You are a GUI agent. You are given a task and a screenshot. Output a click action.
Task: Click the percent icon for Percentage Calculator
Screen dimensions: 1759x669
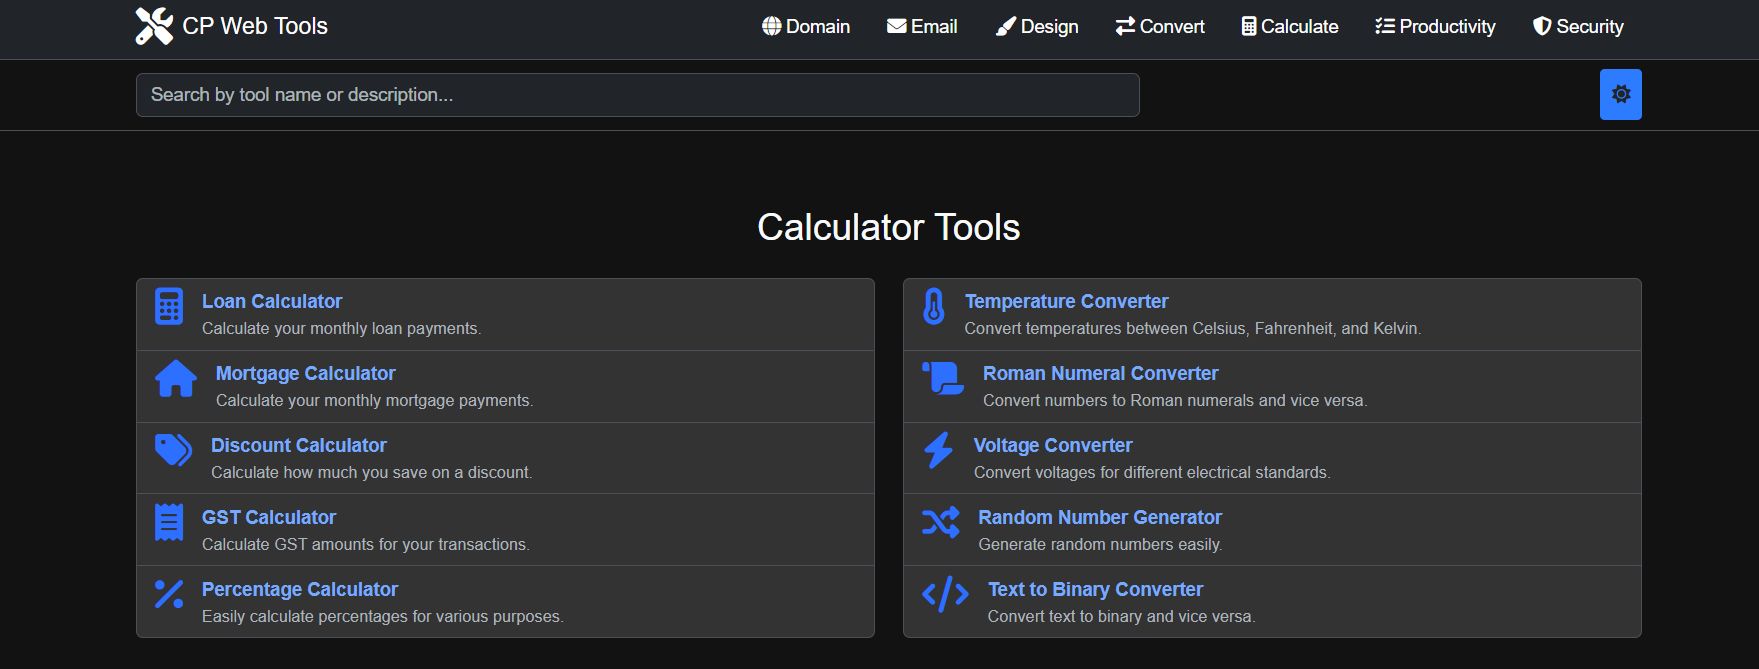coord(169,594)
